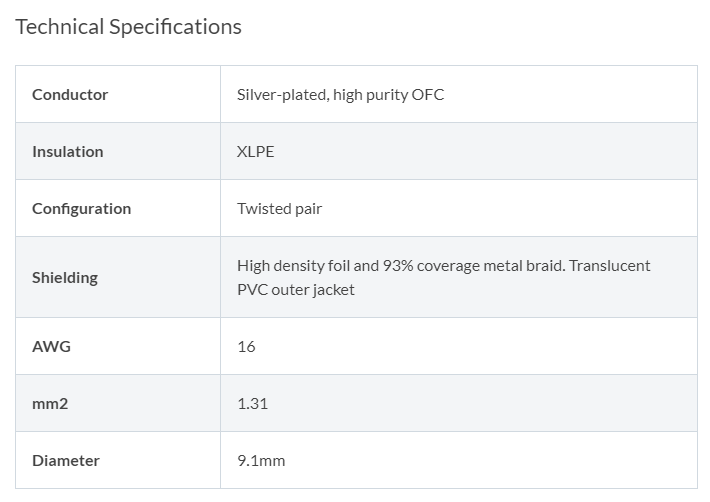Image resolution: width=710 pixels, height=502 pixels.
Task: Click the word Specifications in the heading
Action: tap(176, 27)
